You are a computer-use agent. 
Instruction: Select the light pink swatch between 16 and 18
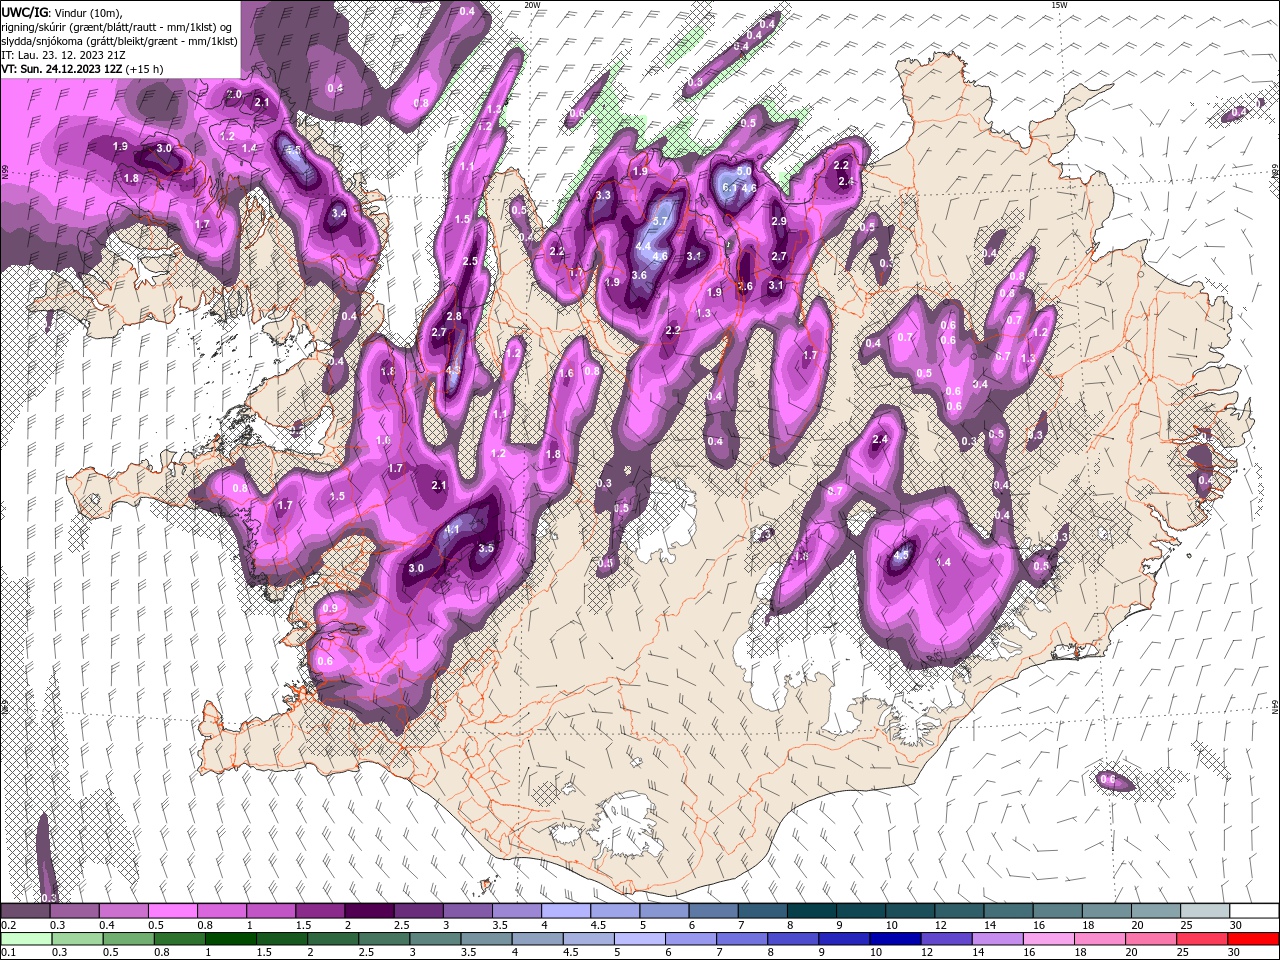tap(1049, 939)
